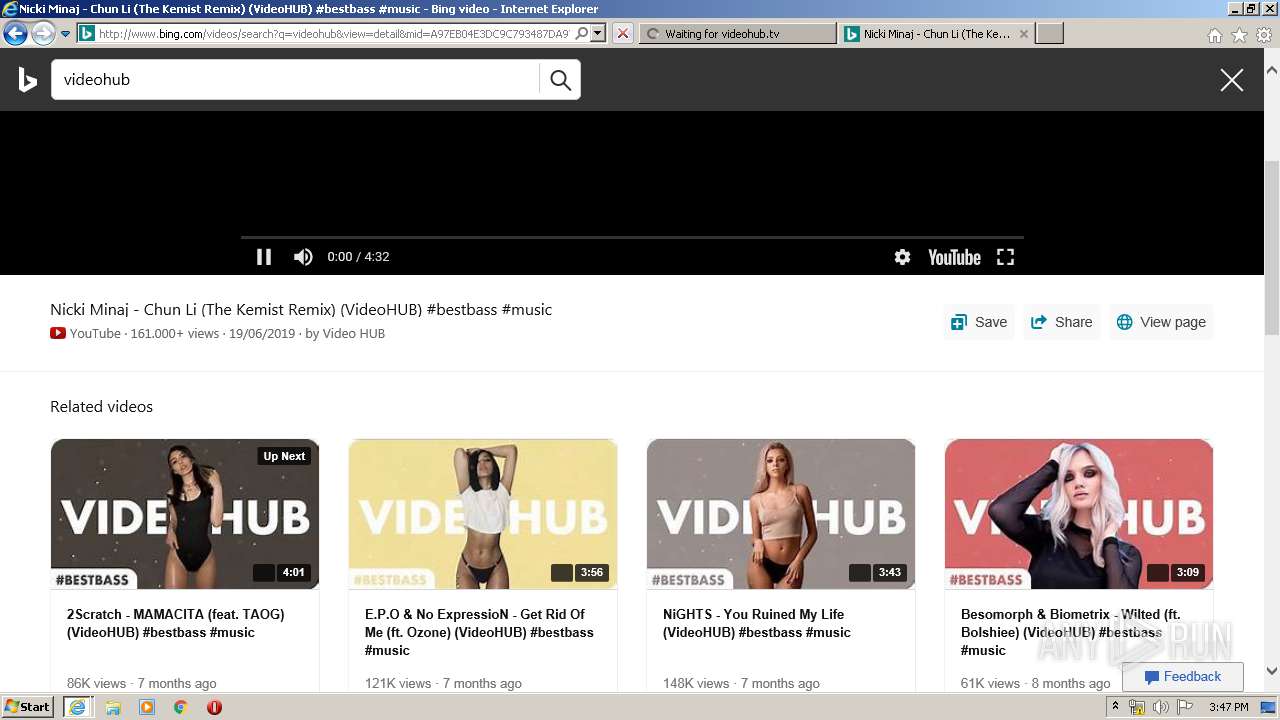
Task: Open the Opera taskbar icon
Action: (x=214, y=707)
